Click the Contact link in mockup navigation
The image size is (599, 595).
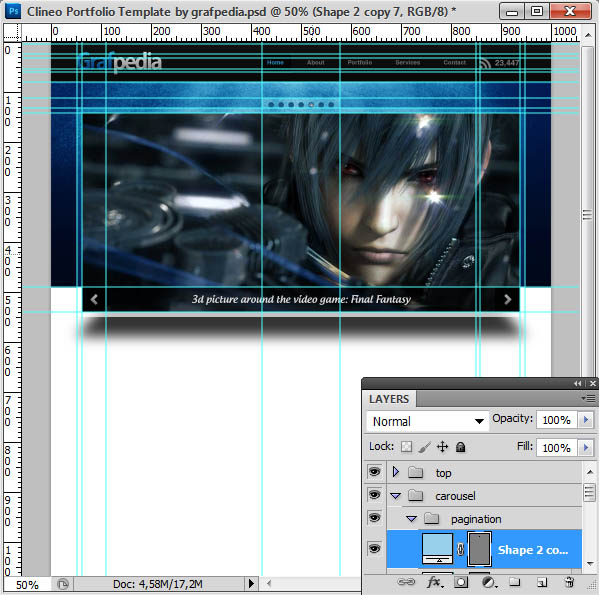tap(454, 62)
